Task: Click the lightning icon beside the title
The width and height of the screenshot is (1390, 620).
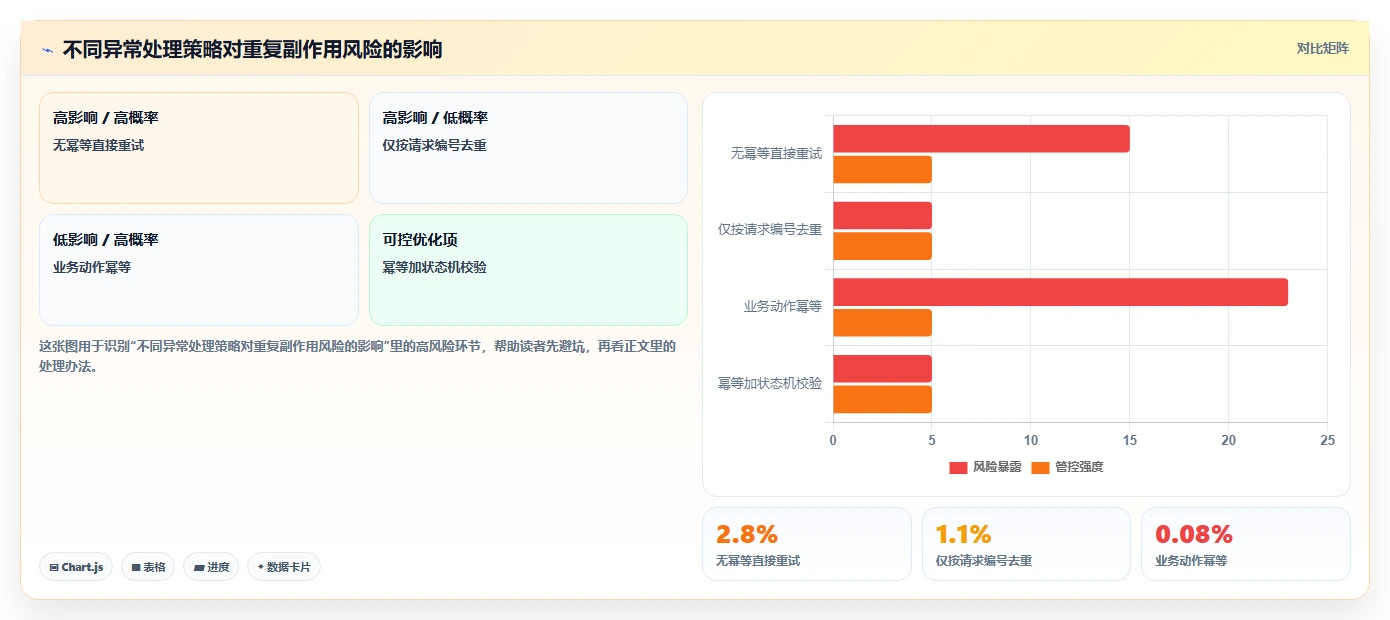Action: pyautogui.click(x=48, y=50)
